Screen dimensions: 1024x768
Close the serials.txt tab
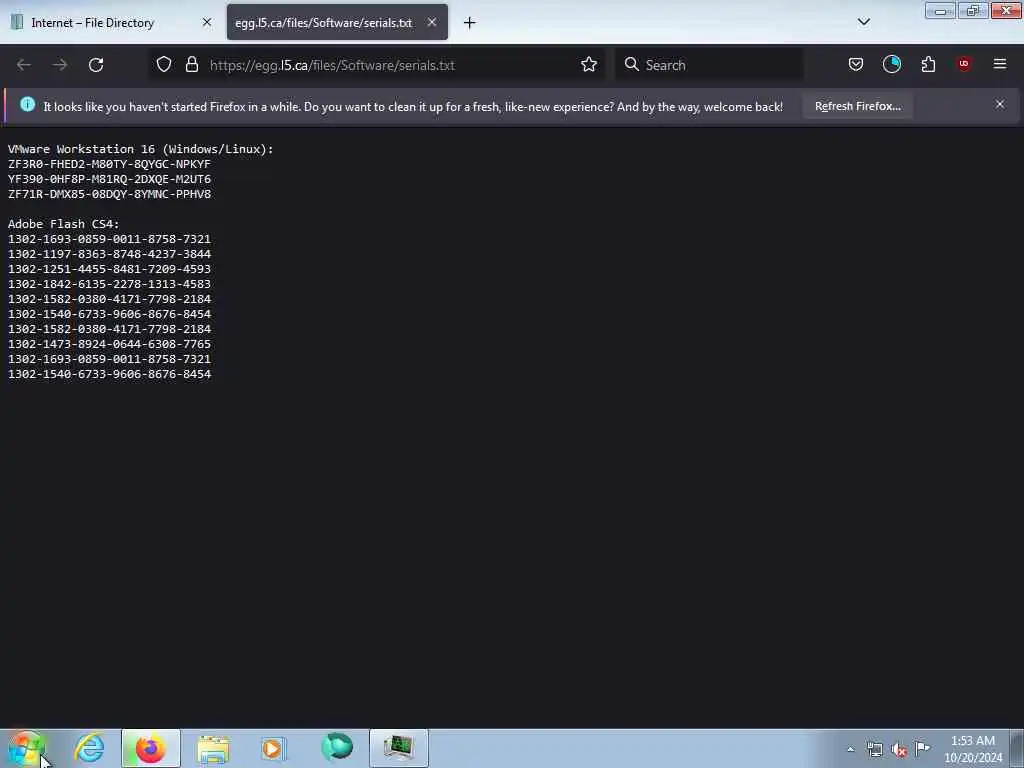point(432,22)
